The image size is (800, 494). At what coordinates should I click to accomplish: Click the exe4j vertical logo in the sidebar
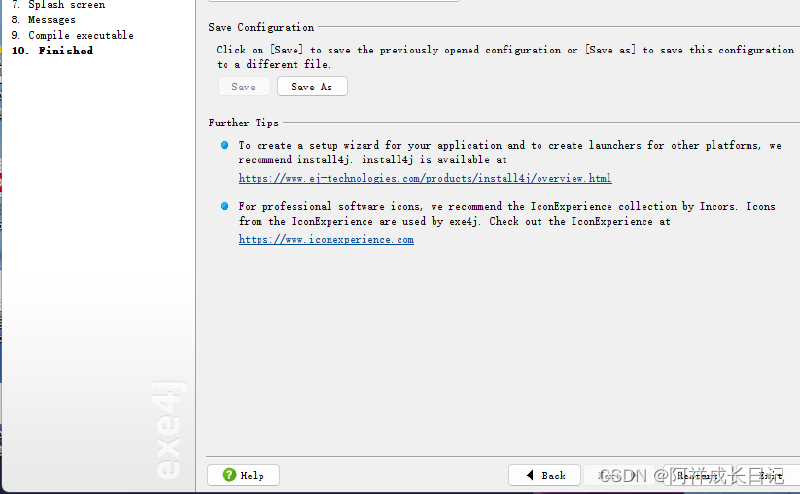[x=169, y=429]
